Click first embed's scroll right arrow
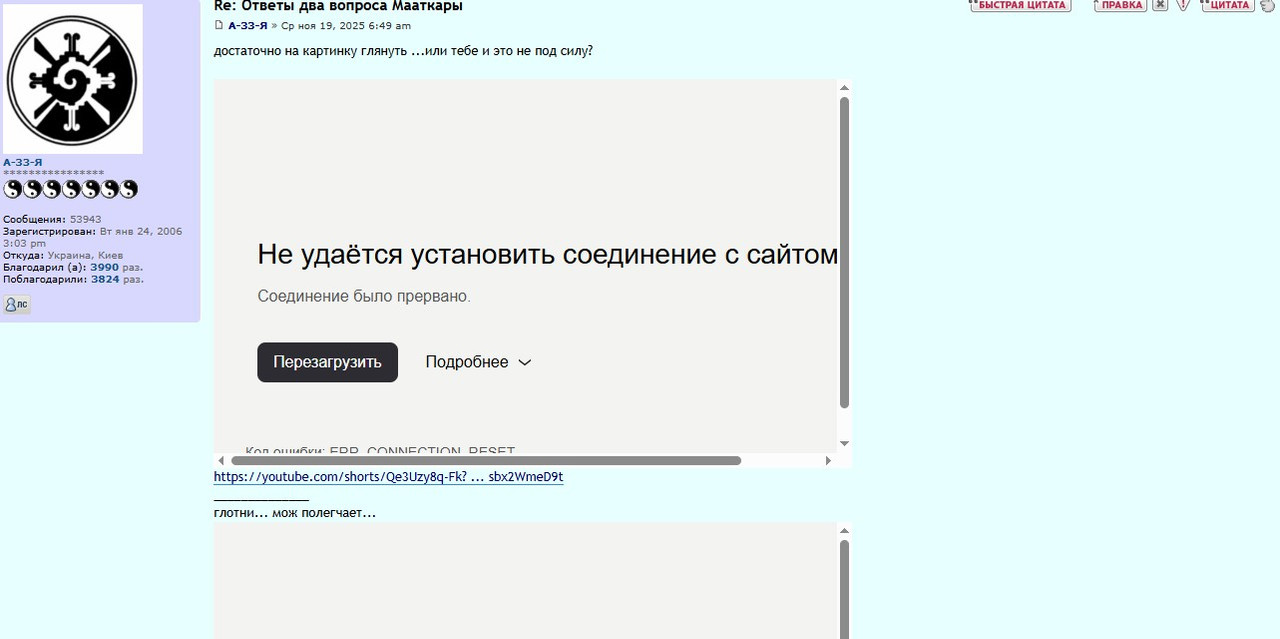This screenshot has width=1280, height=639. pos(828,461)
